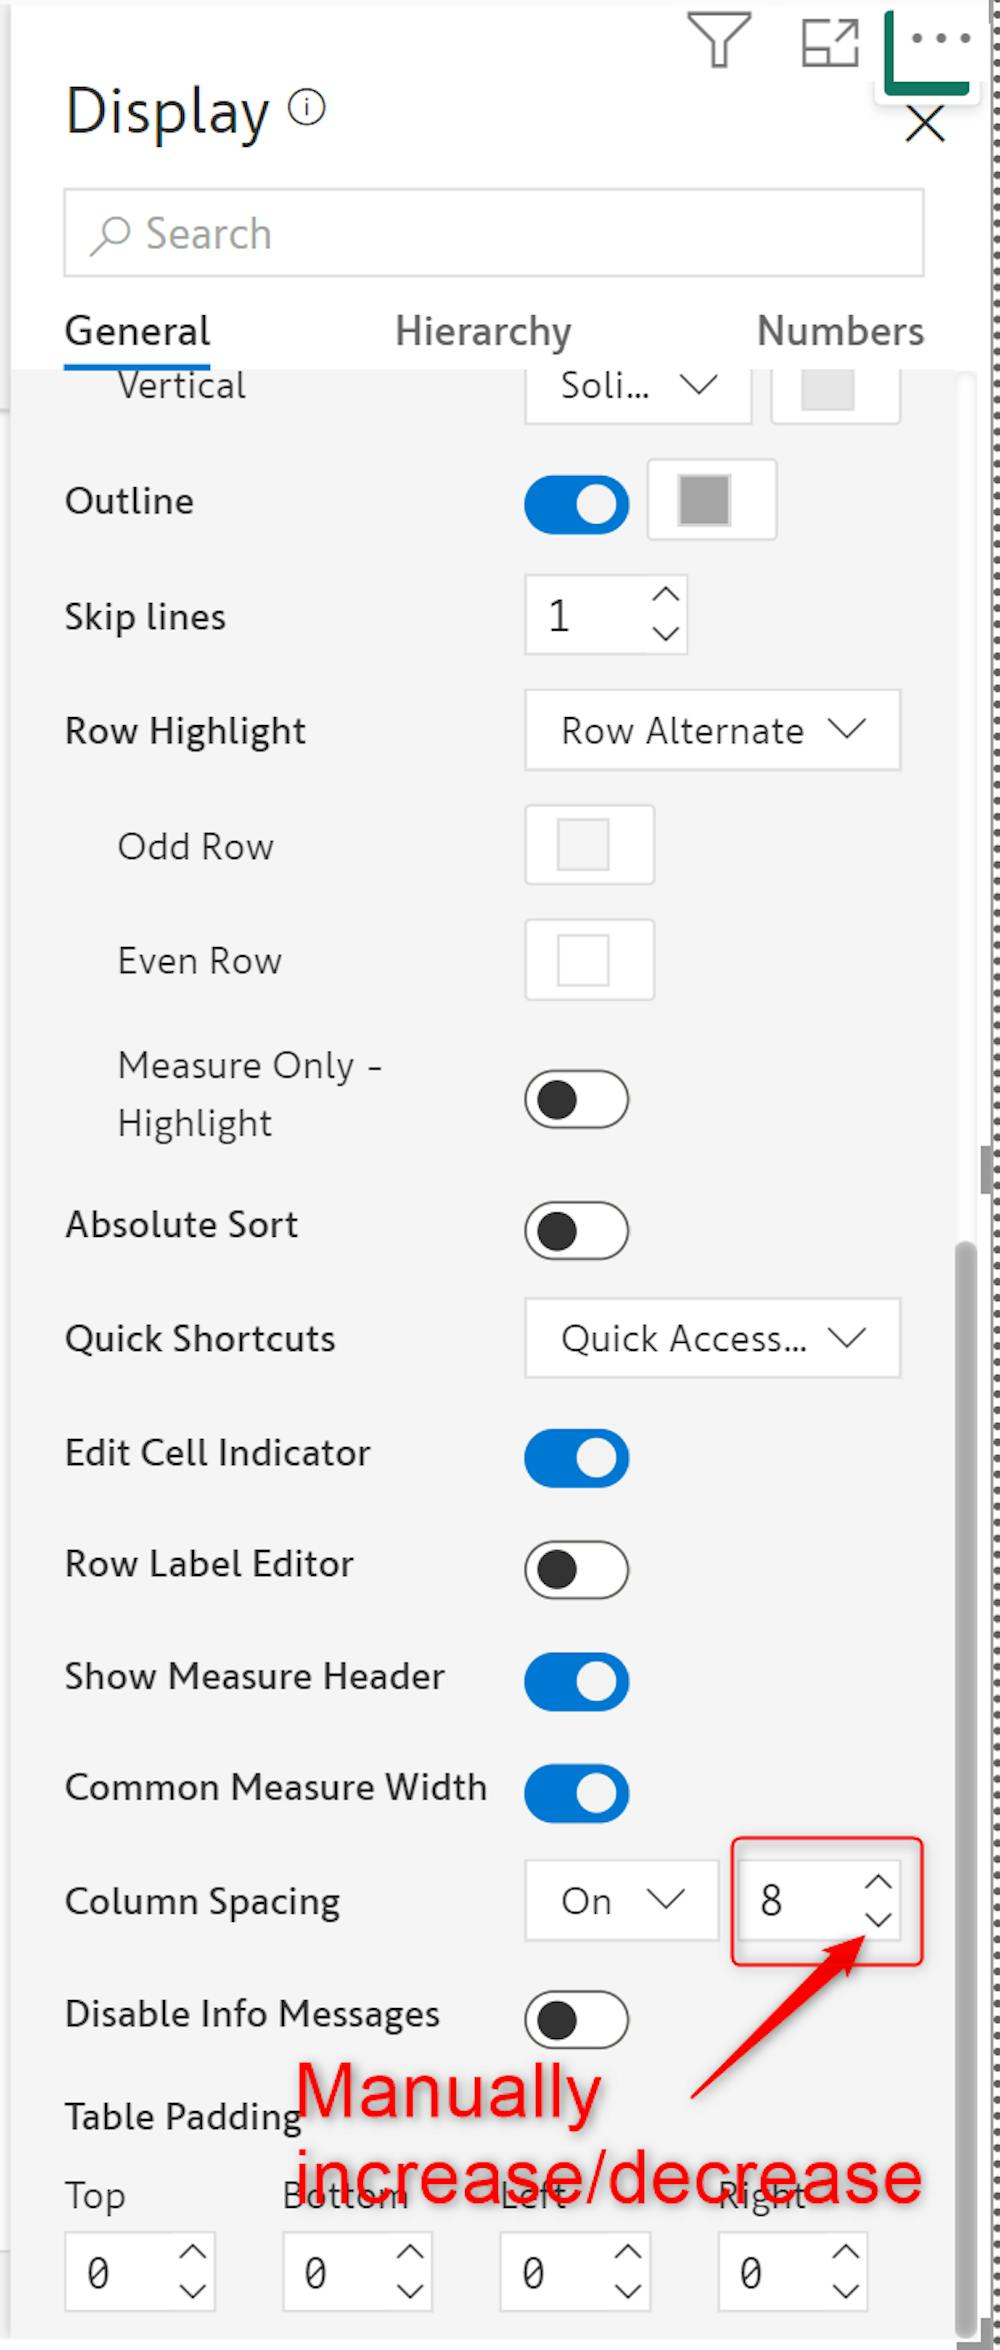Image resolution: width=1000 pixels, height=2350 pixels.
Task: Close the Display panel
Action: 925,125
